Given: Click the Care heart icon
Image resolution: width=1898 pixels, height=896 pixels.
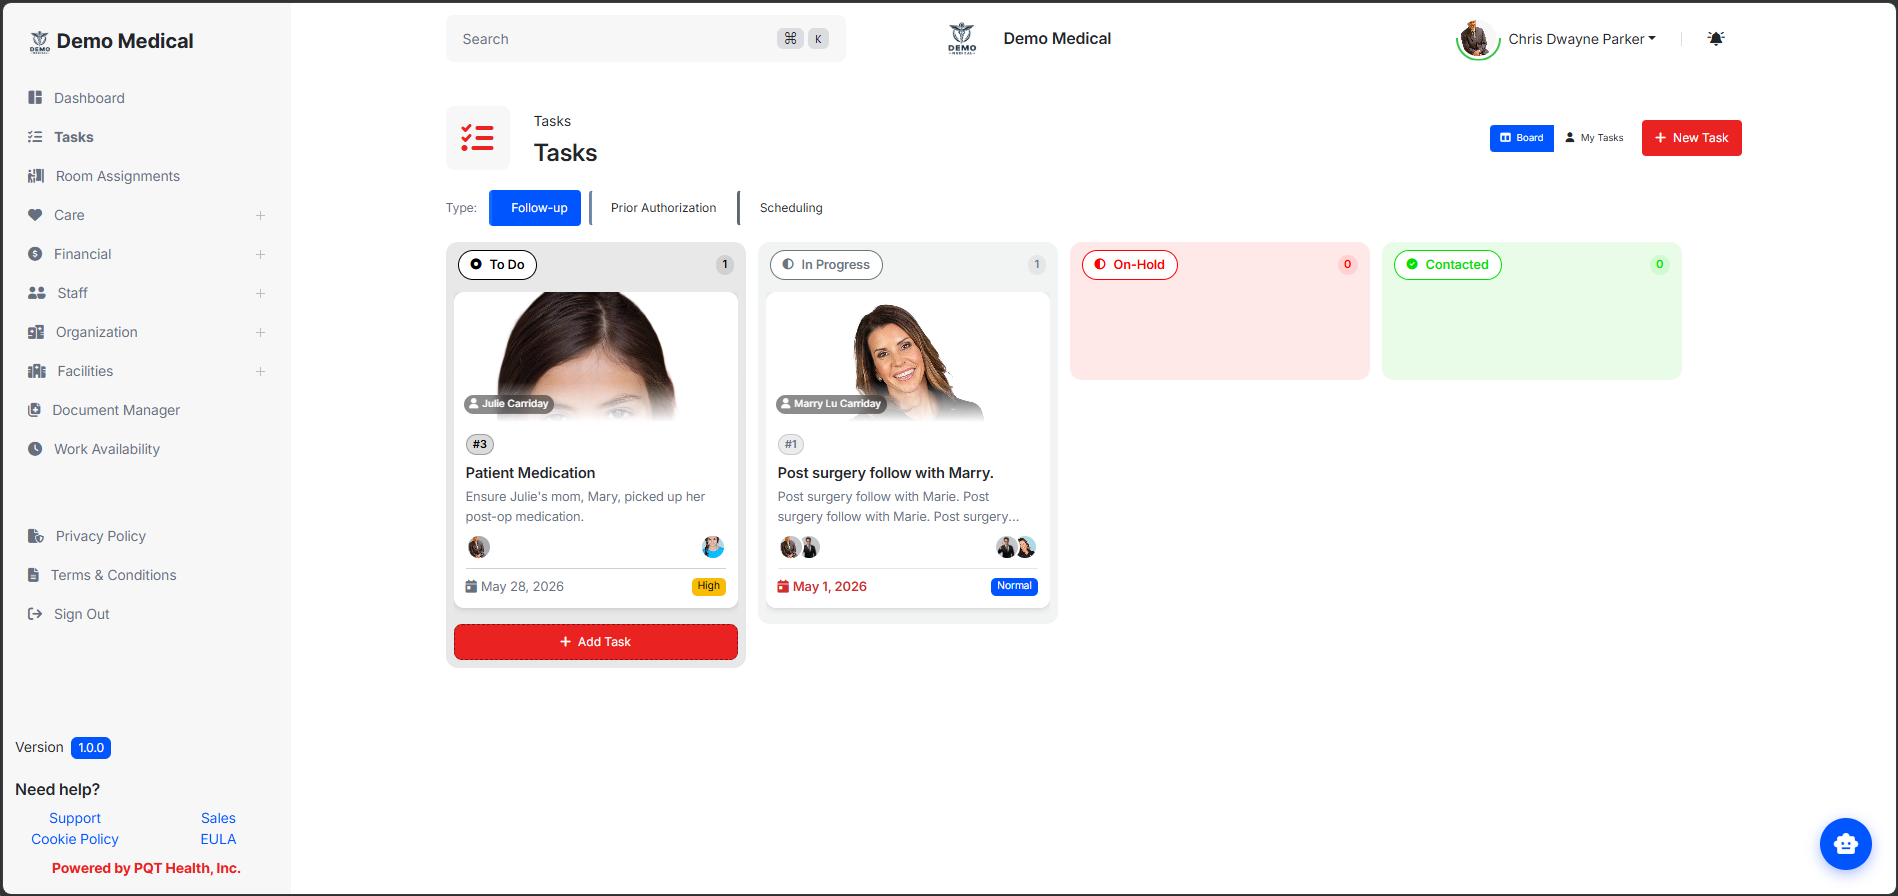Looking at the screenshot, I should click(35, 215).
